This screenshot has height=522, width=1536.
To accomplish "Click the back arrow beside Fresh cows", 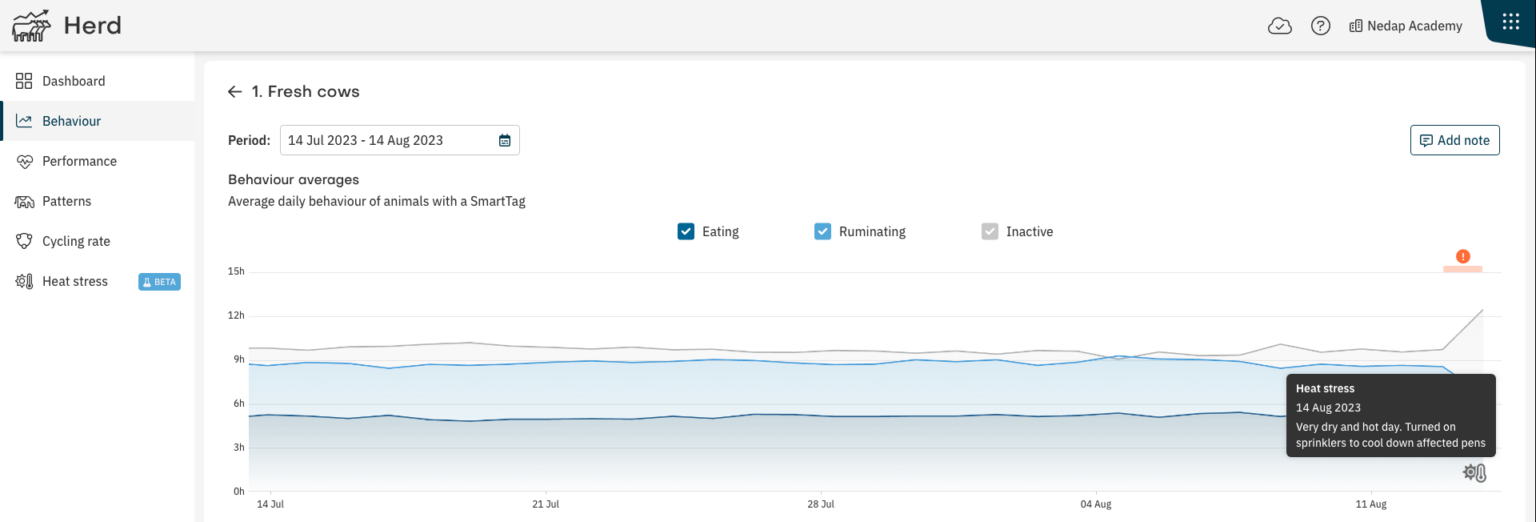I will pos(235,92).
